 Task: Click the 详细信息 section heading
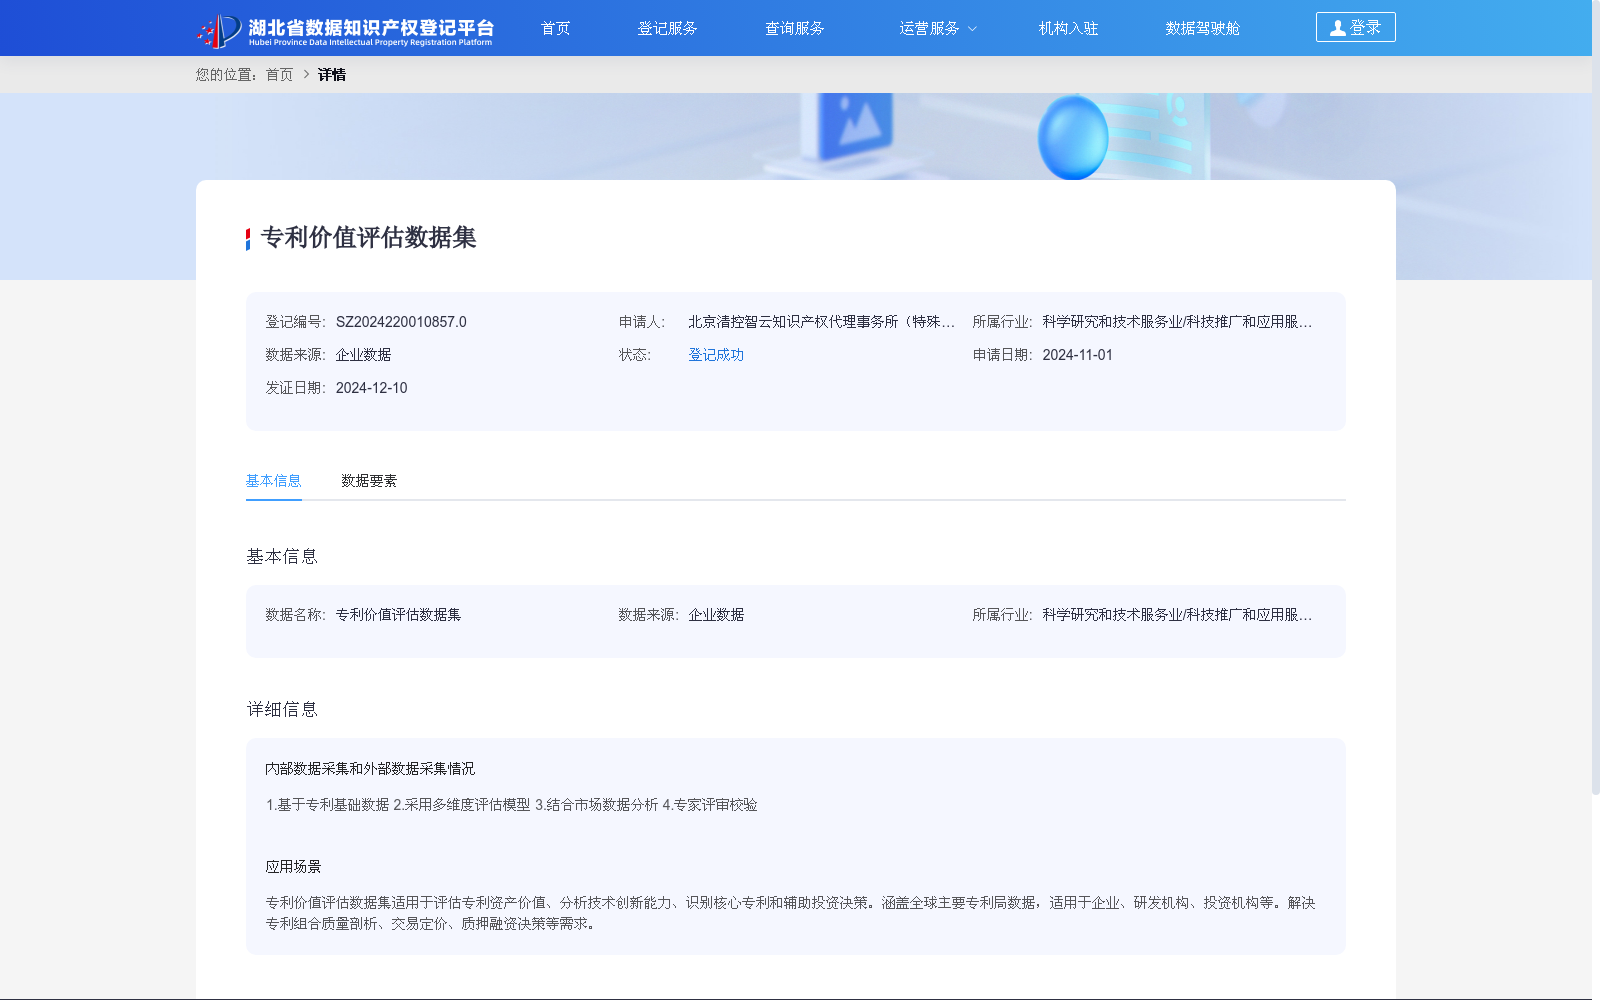point(282,710)
